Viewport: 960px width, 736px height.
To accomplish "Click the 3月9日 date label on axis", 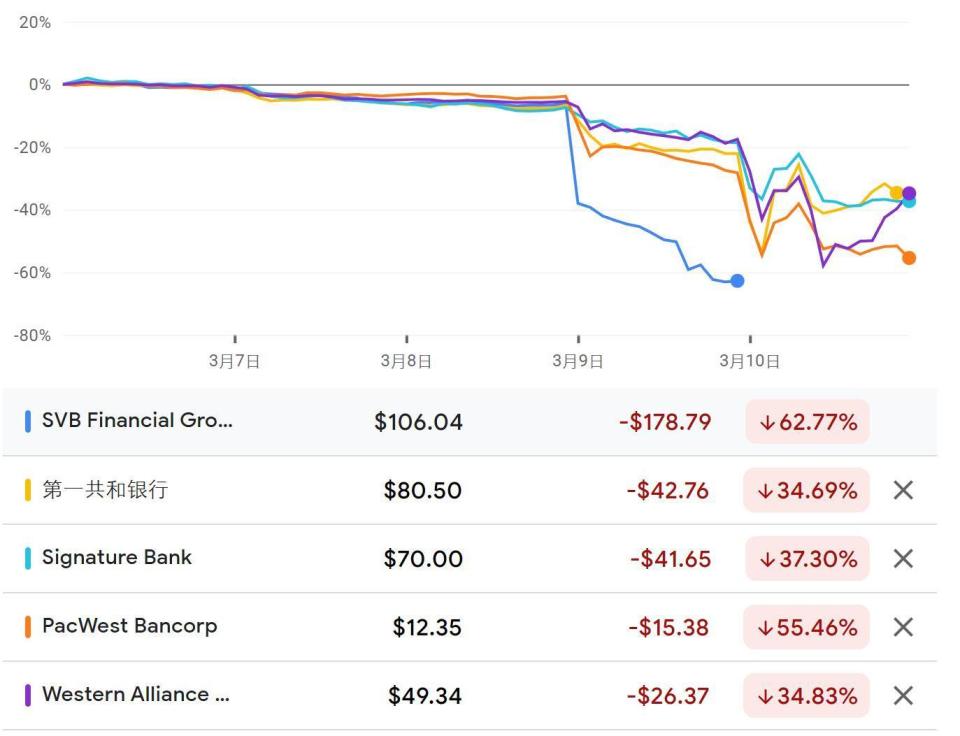I will (x=578, y=362).
